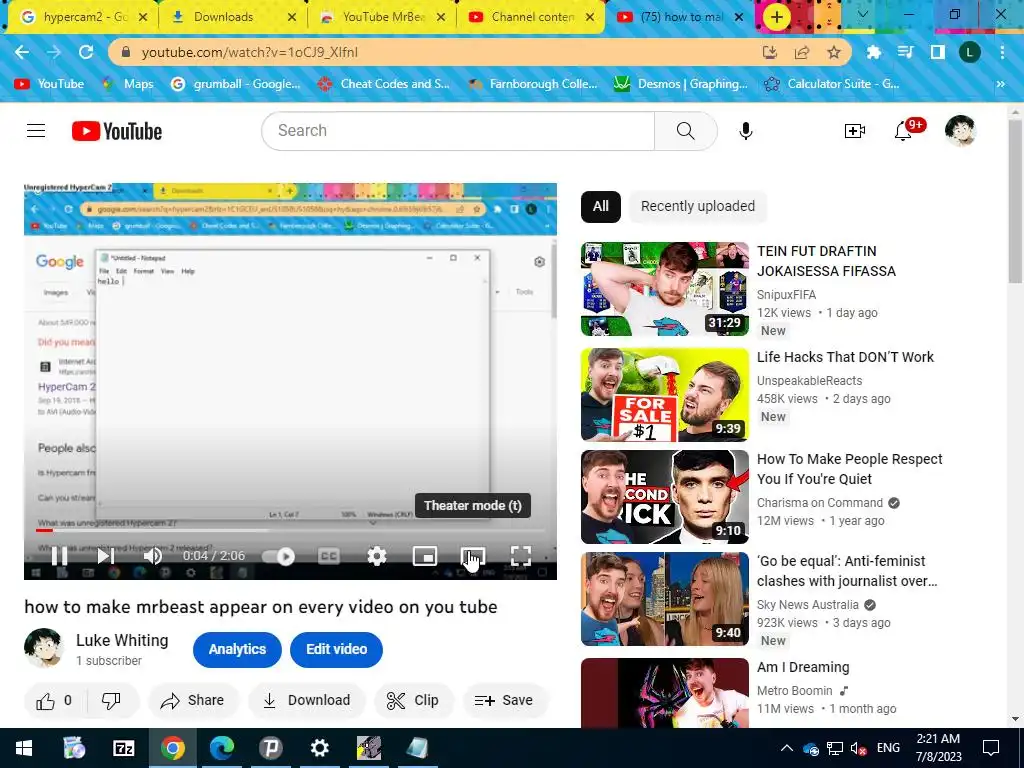
Task: Click the YouTube search field
Action: [x=458, y=131]
